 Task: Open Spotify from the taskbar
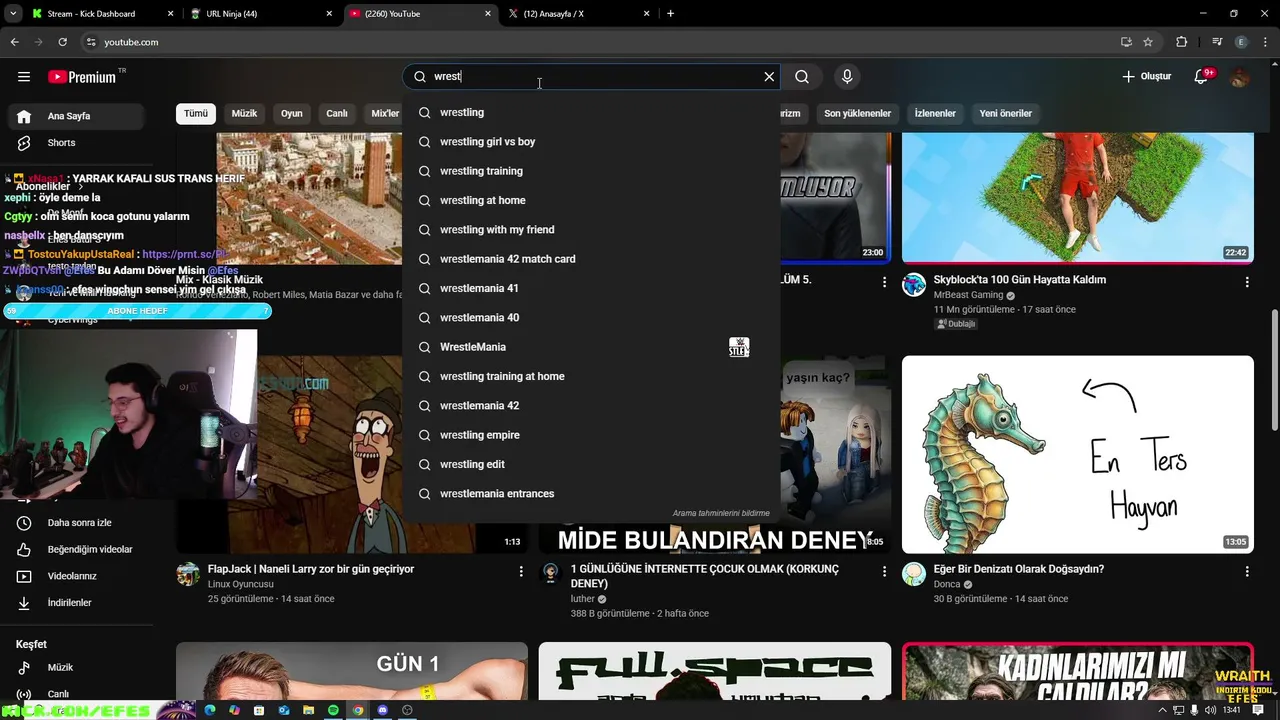(333, 710)
